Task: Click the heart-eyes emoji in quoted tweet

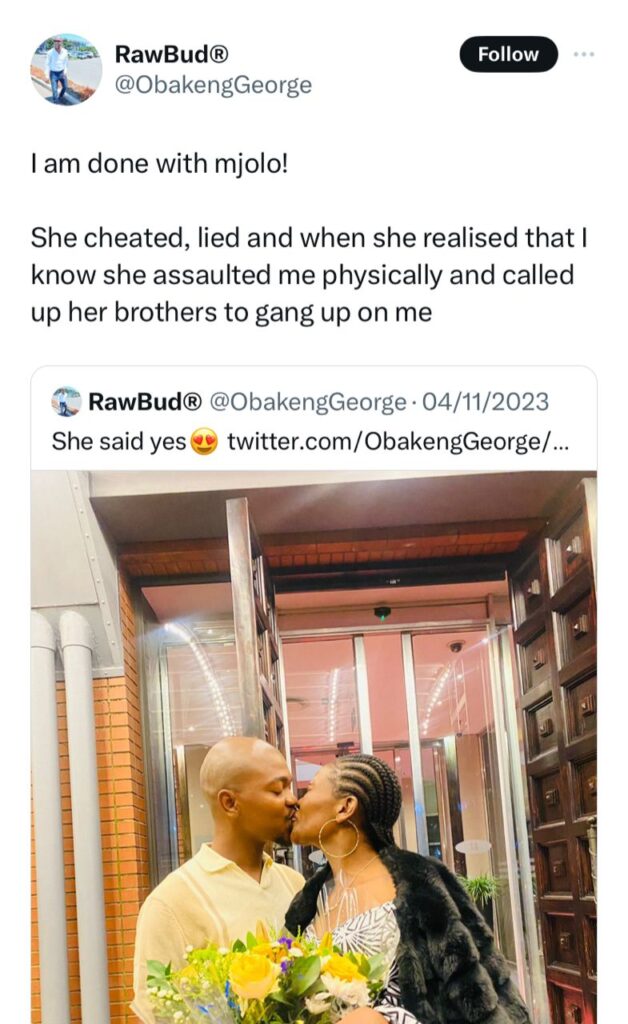Action: pyautogui.click(x=204, y=442)
